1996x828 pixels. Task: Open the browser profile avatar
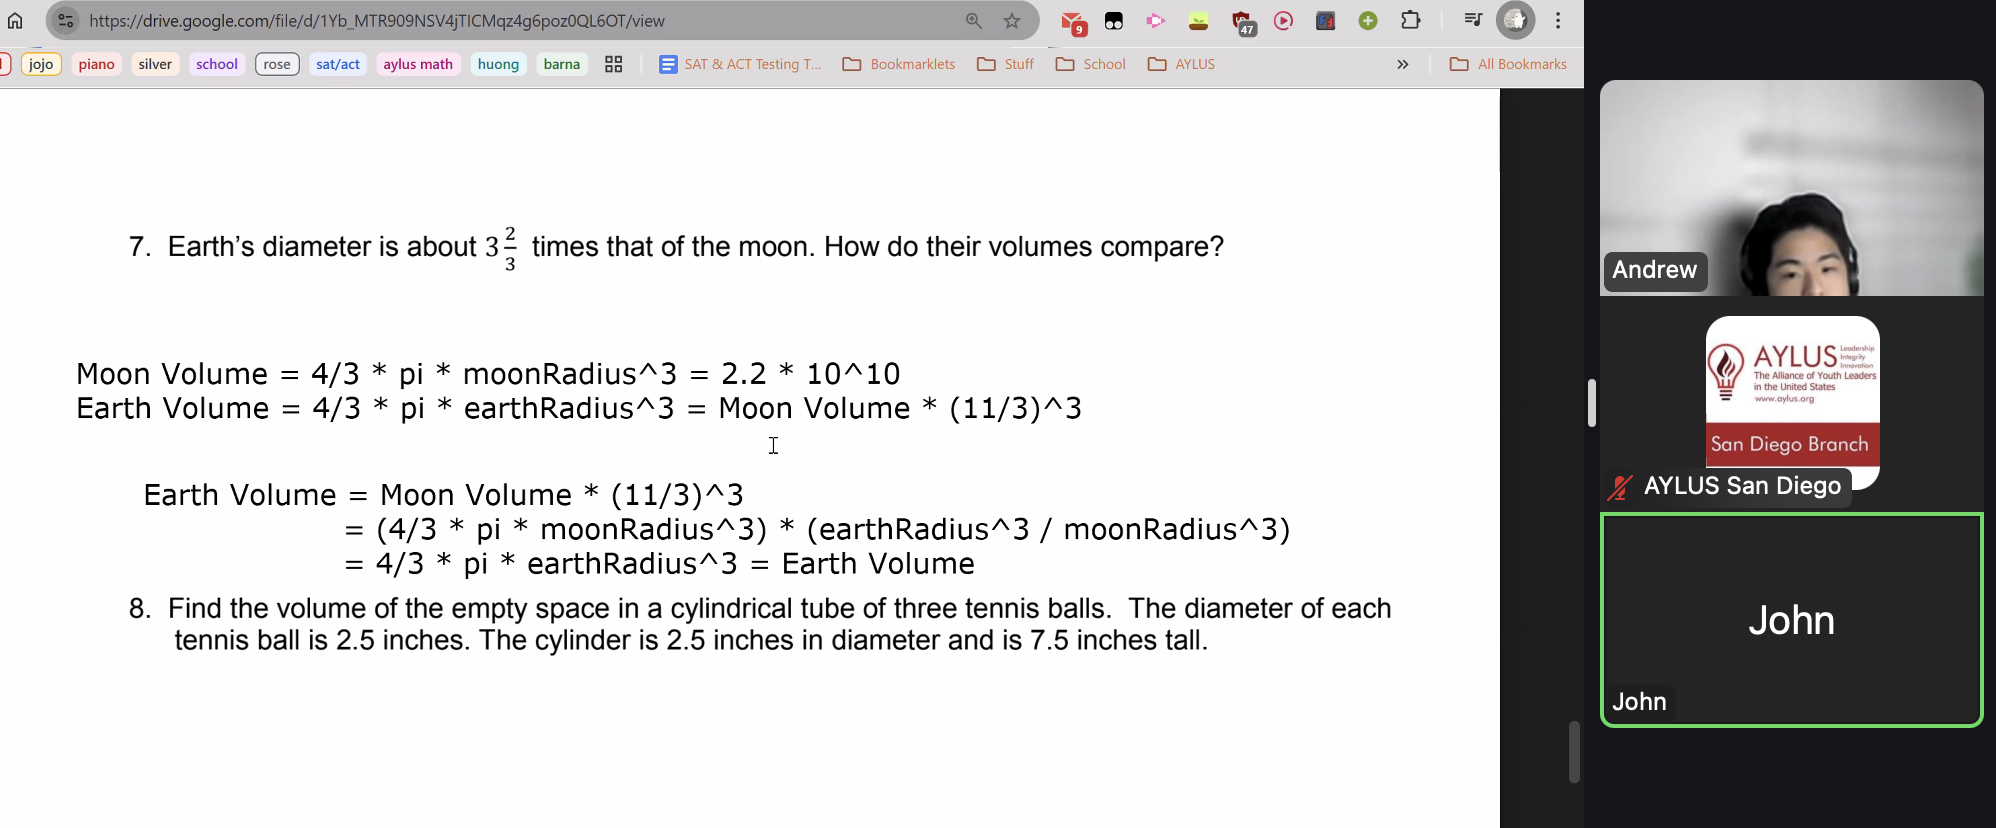coord(1516,20)
